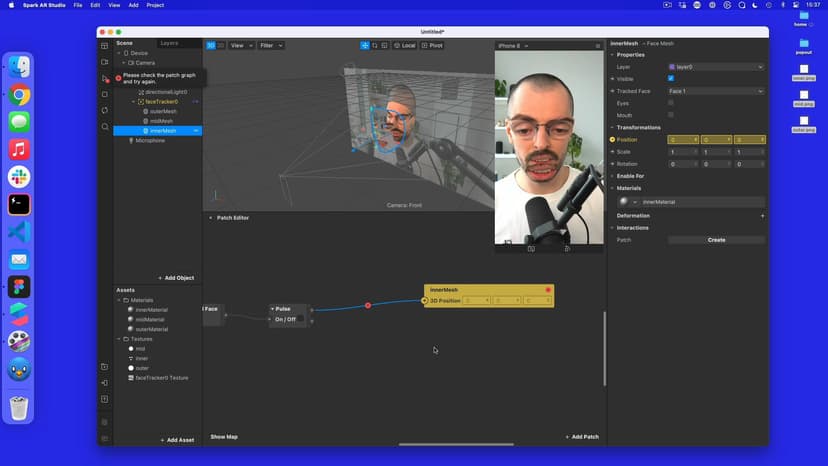
Task: Enable the Mouth checkbox
Action: [671, 115]
